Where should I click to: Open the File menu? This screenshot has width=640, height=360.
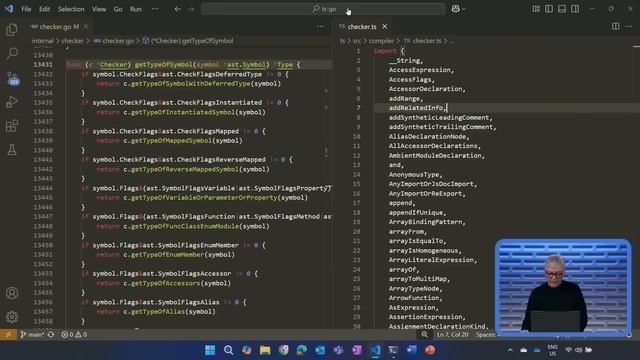pos(26,9)
